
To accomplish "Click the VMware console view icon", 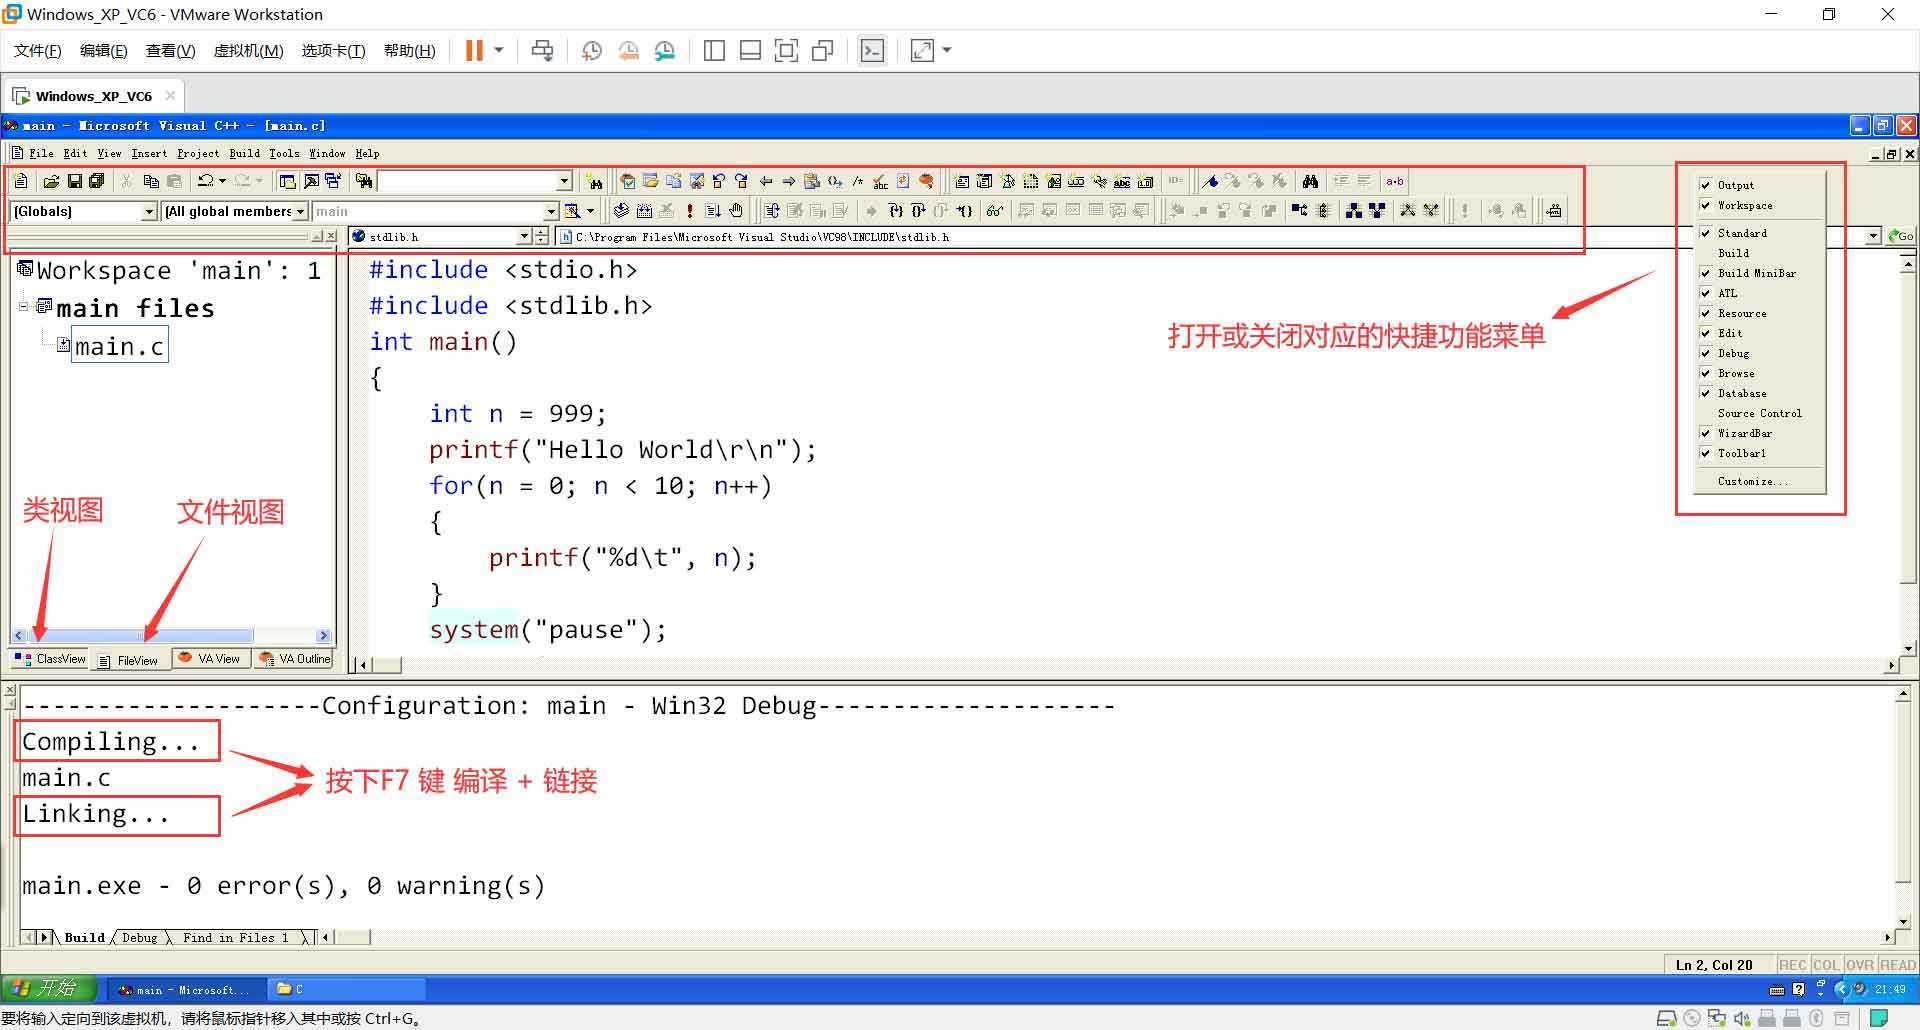I will coord(872,50).
